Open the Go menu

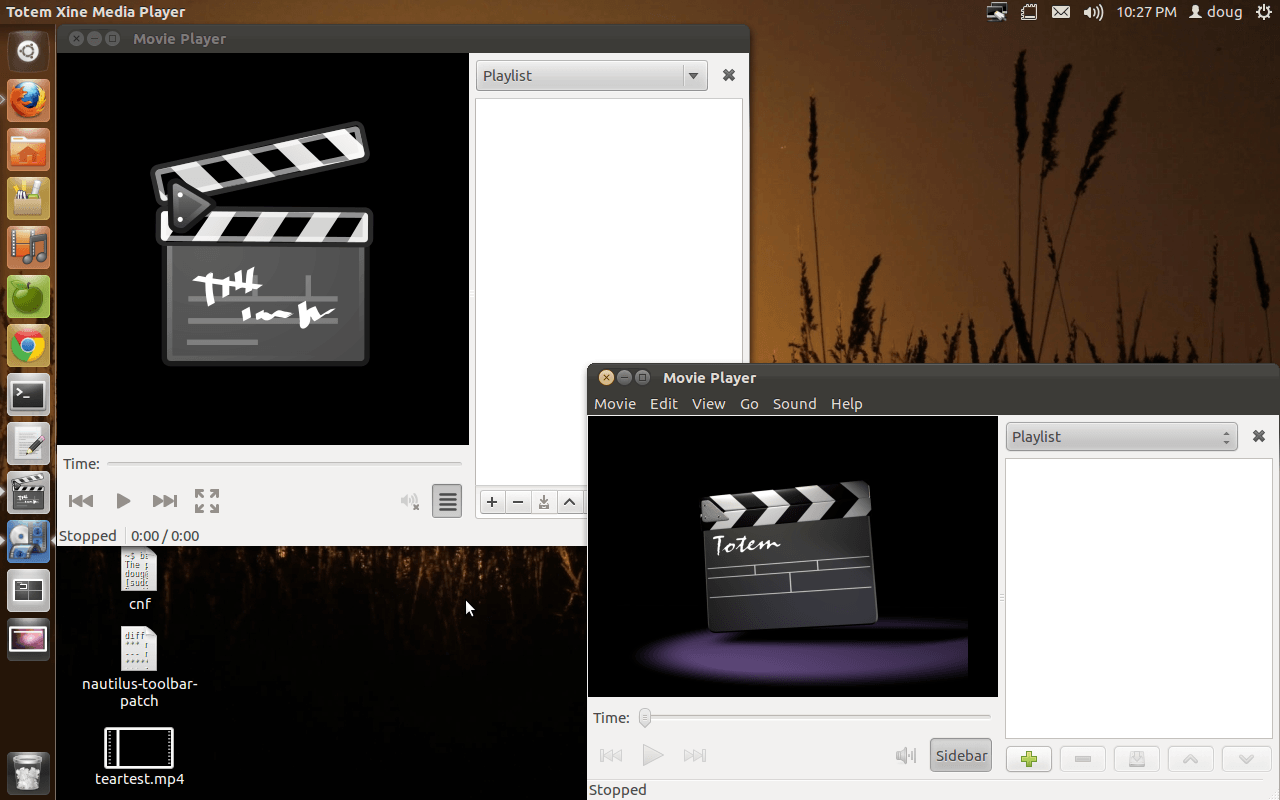[x=749, y=404]
